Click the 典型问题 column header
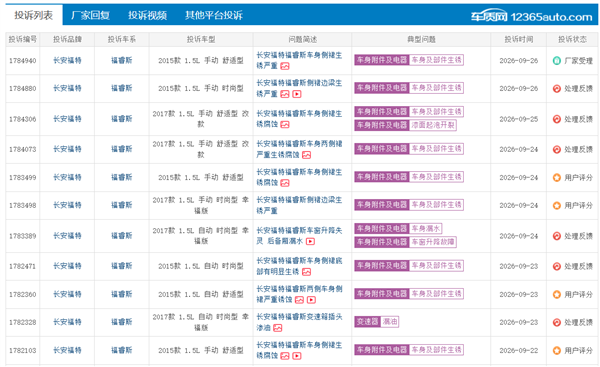This screenshot has height=367, width=600. (421, 39)
